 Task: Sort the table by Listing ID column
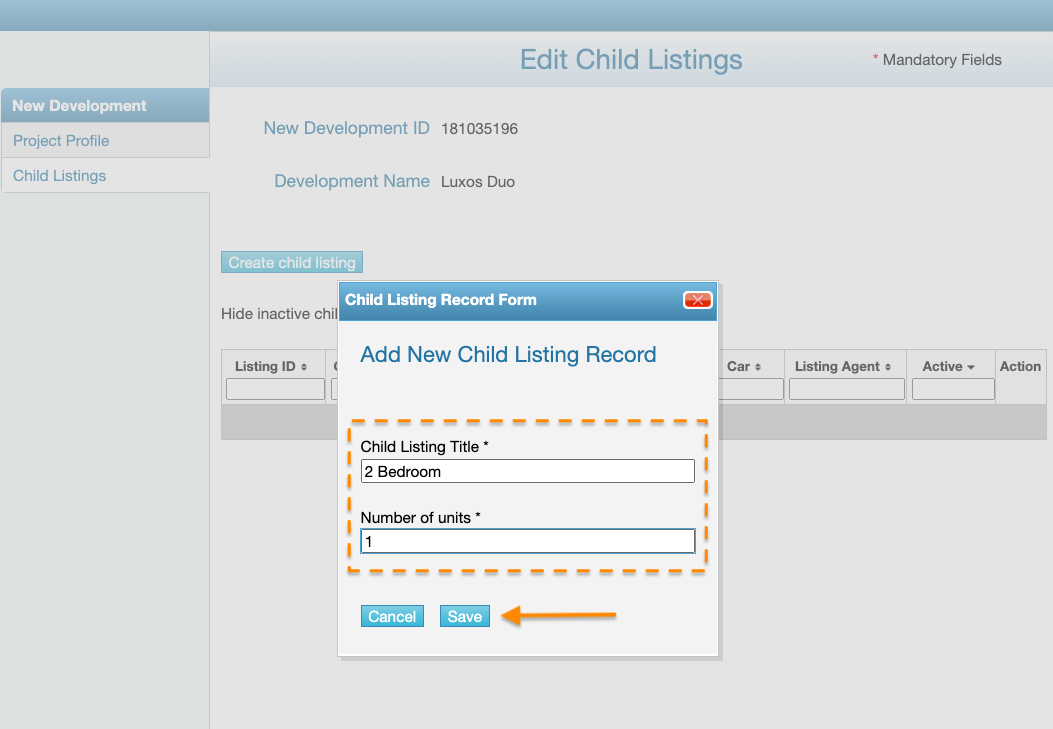268,365
